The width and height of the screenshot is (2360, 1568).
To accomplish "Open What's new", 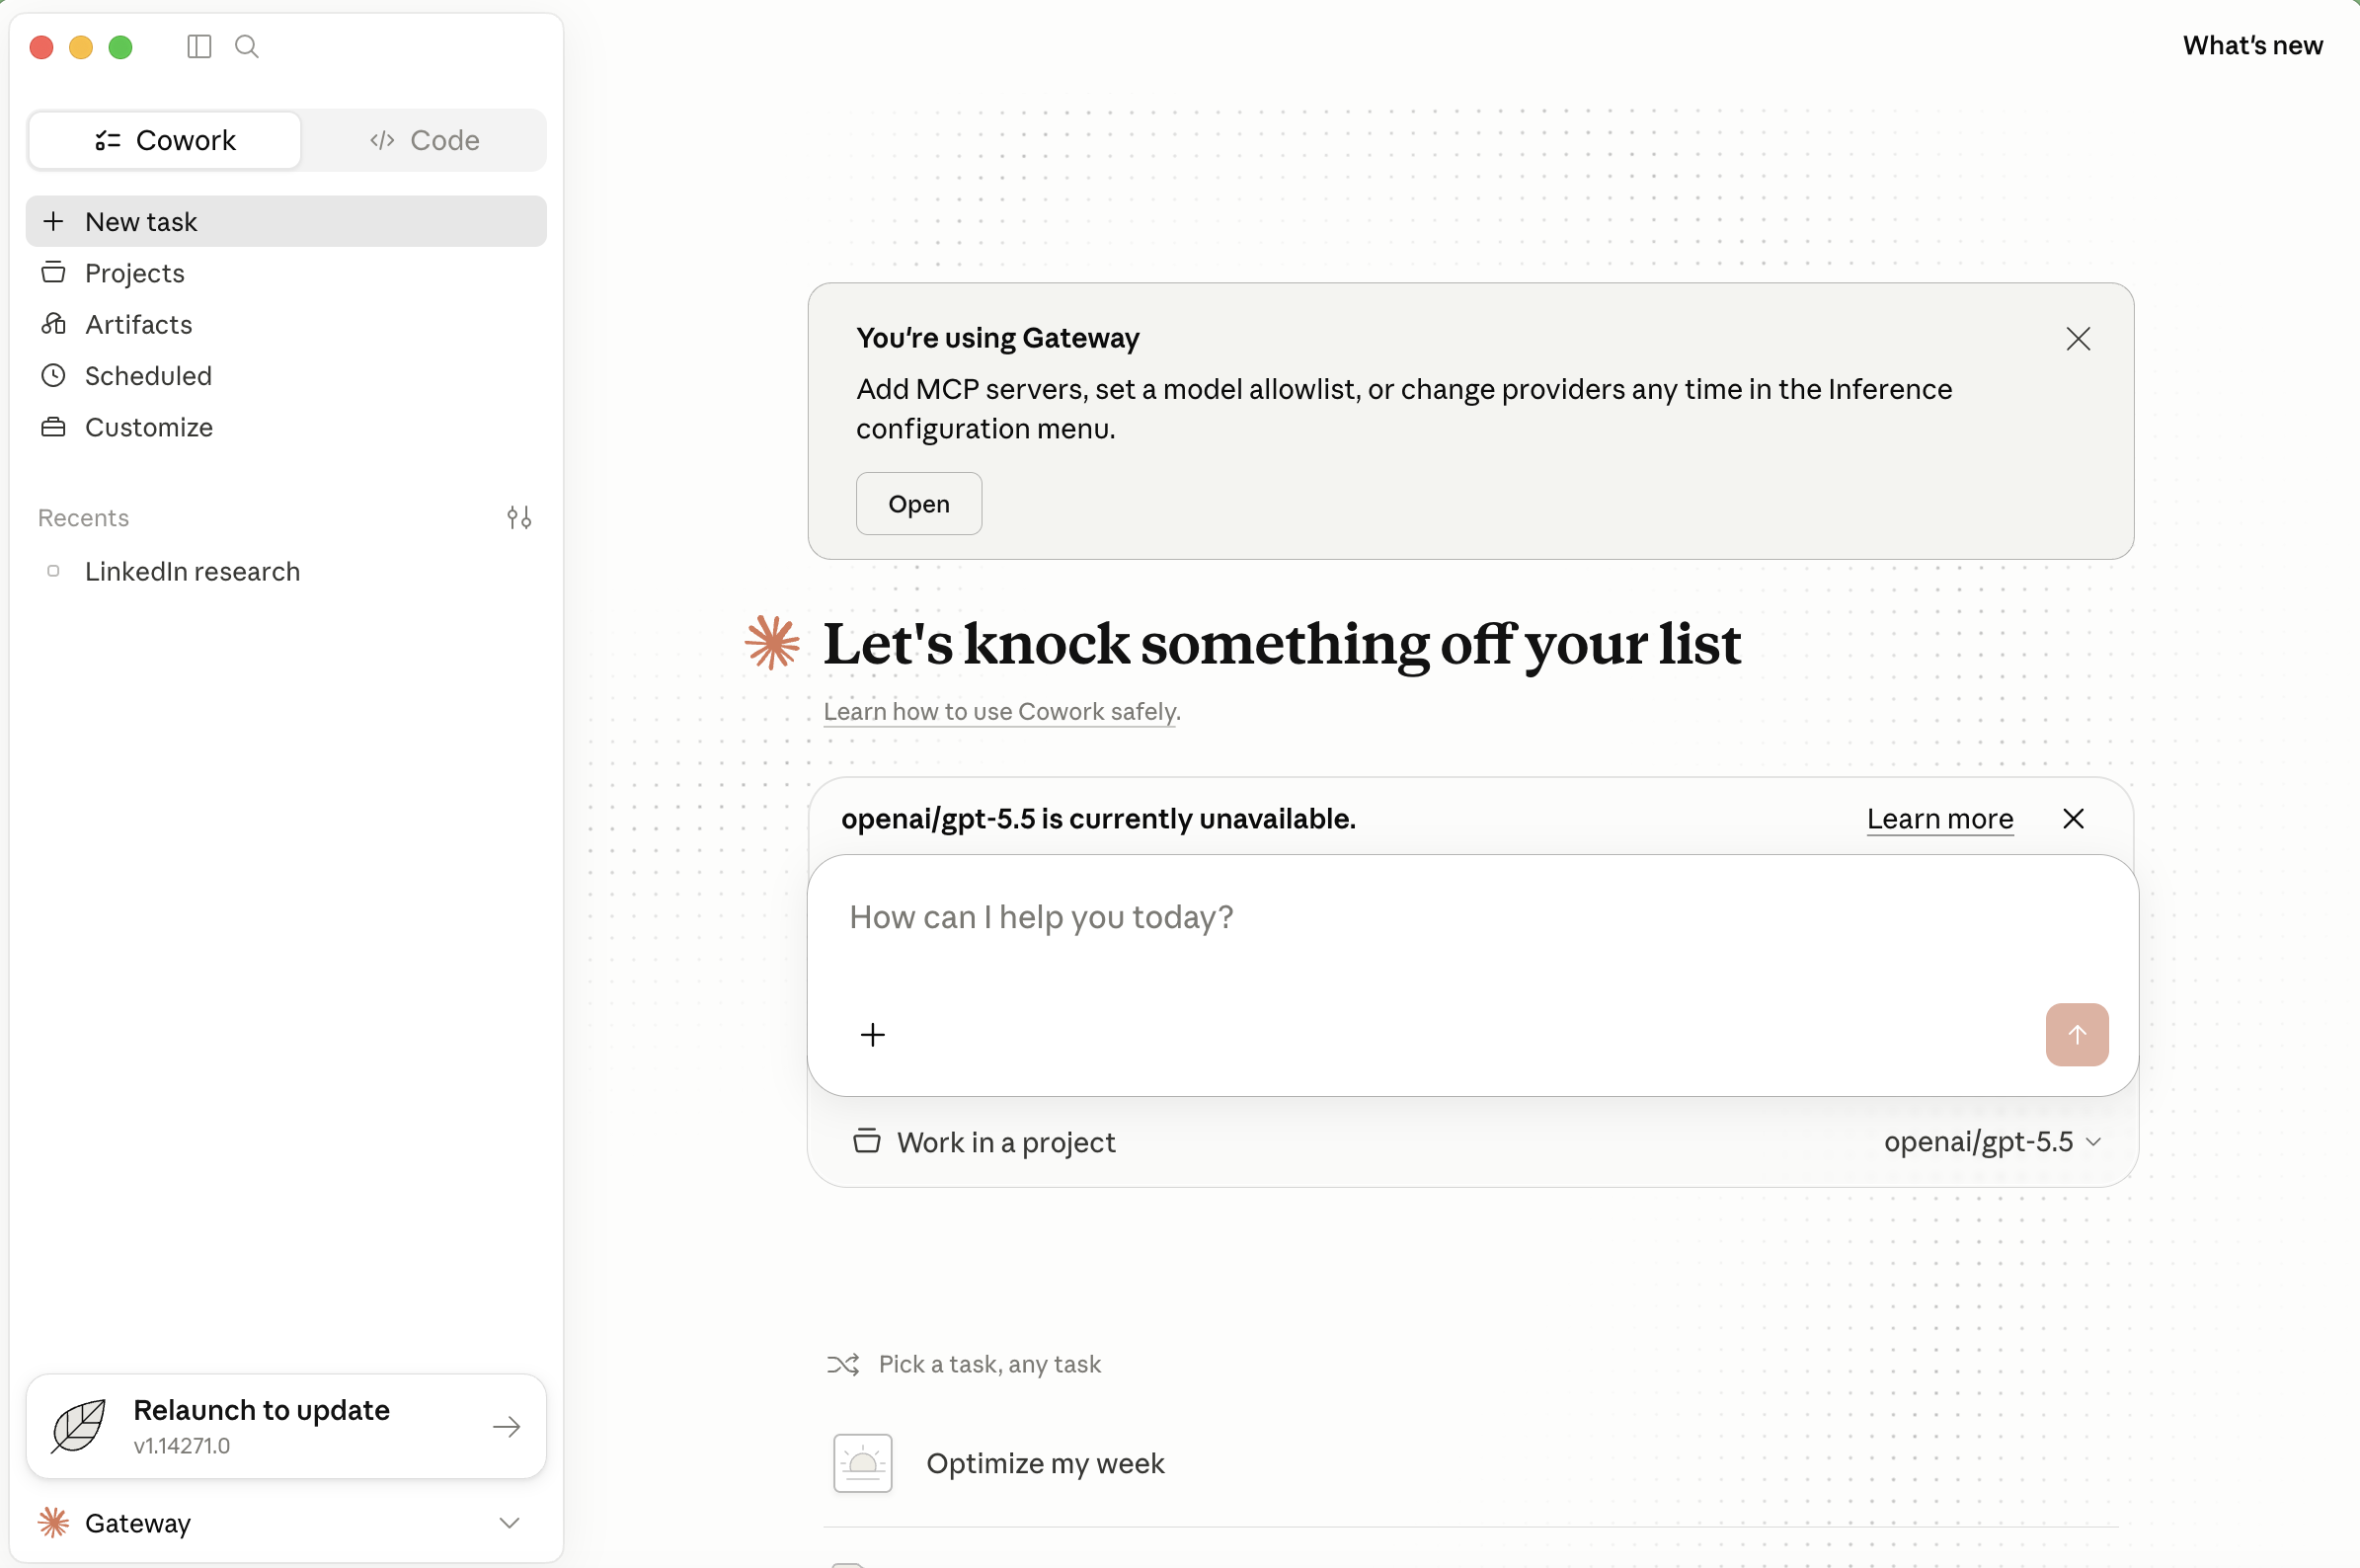I will point(2252,45).
